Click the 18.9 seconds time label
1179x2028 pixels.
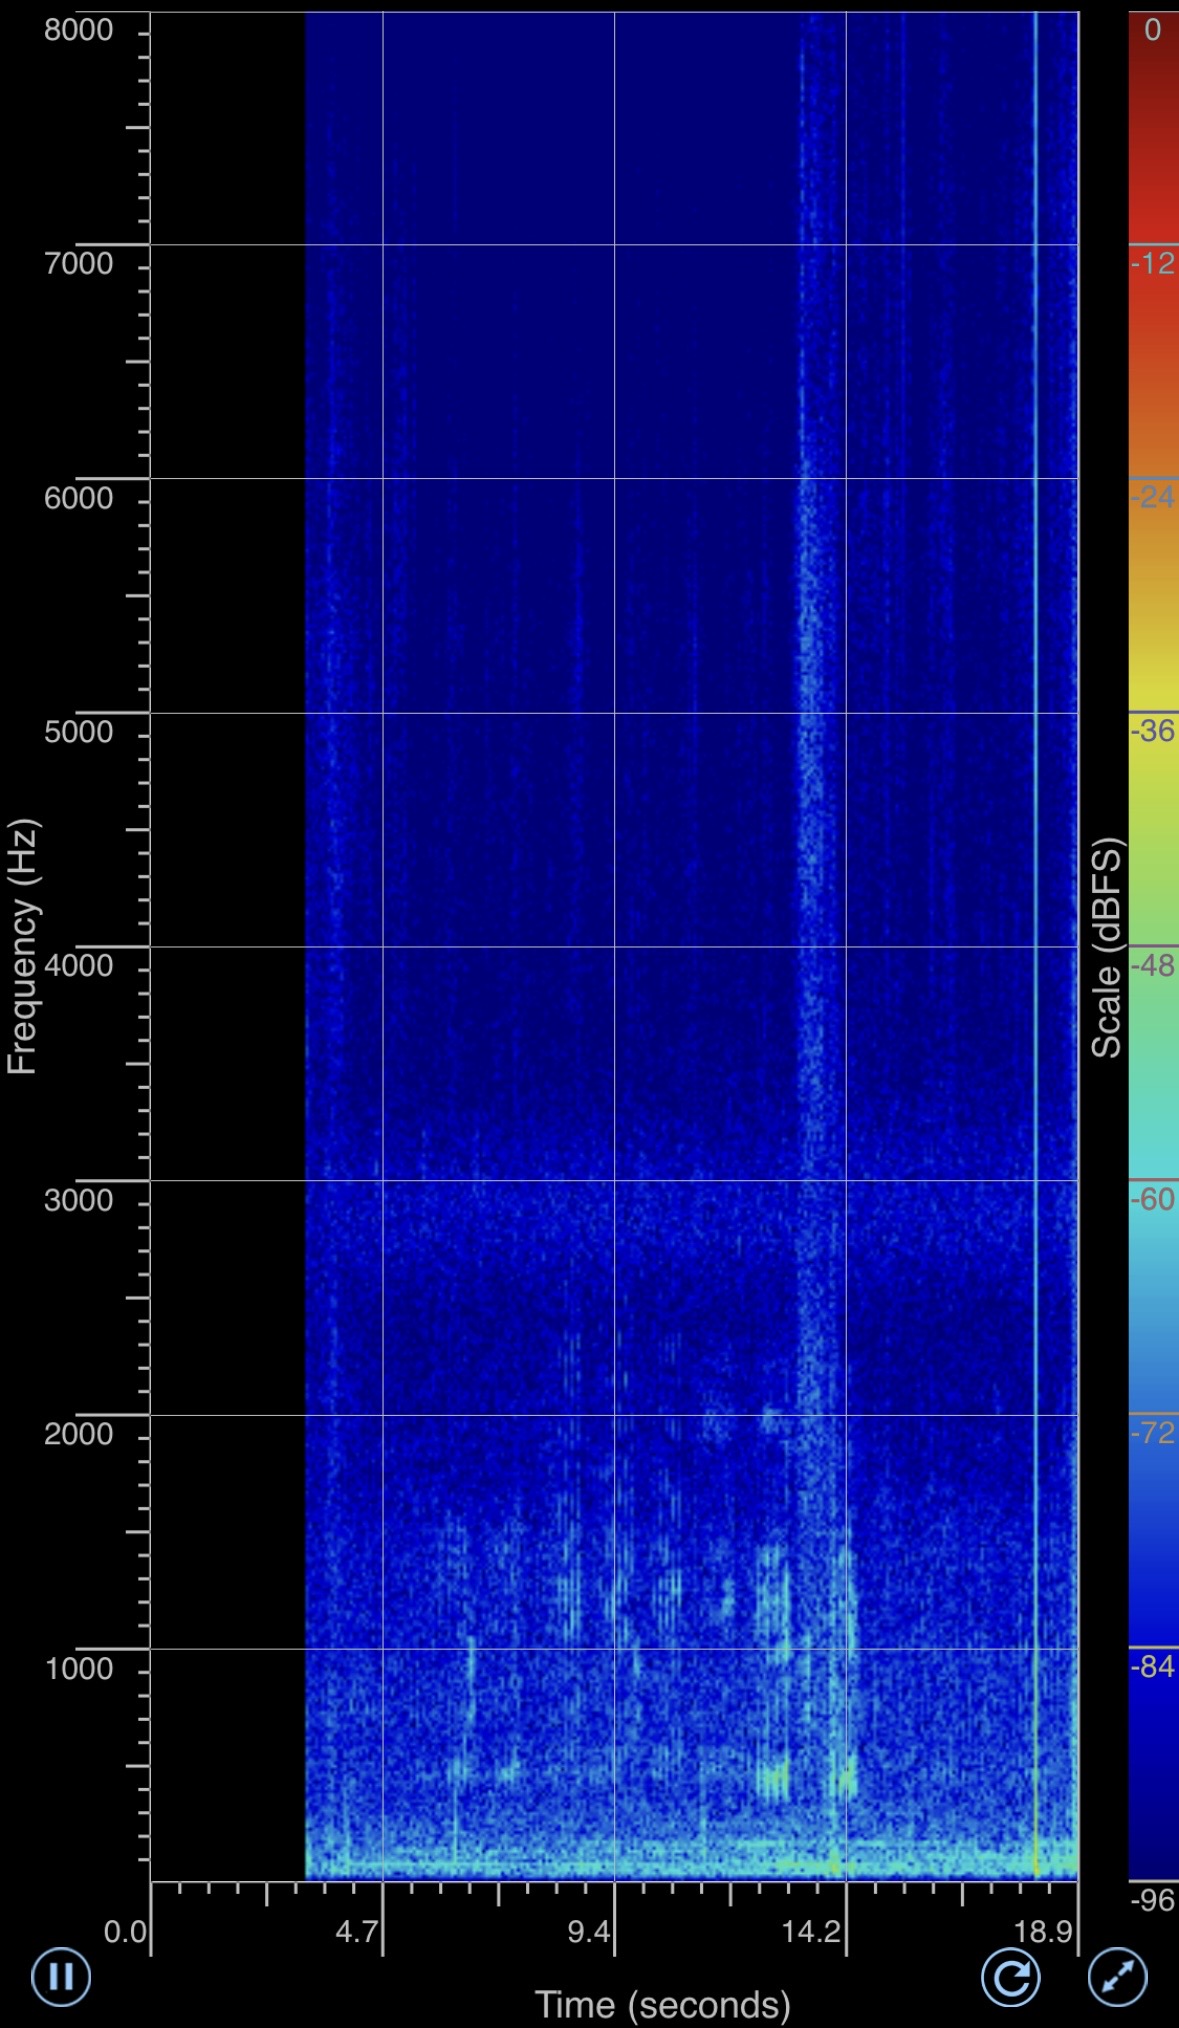coord(1043,1931)
